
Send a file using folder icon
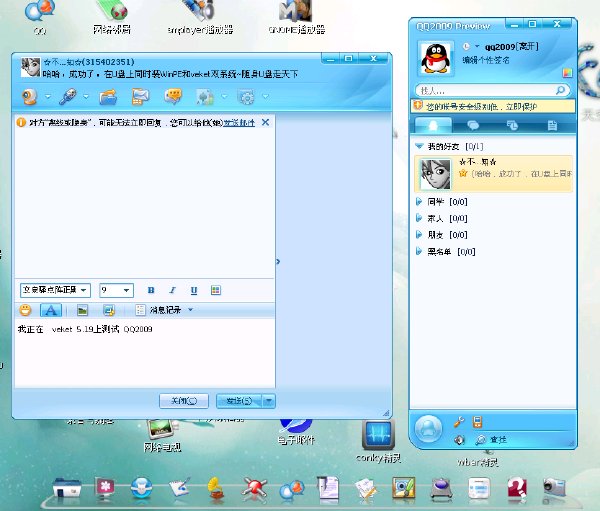click(108, 97)
